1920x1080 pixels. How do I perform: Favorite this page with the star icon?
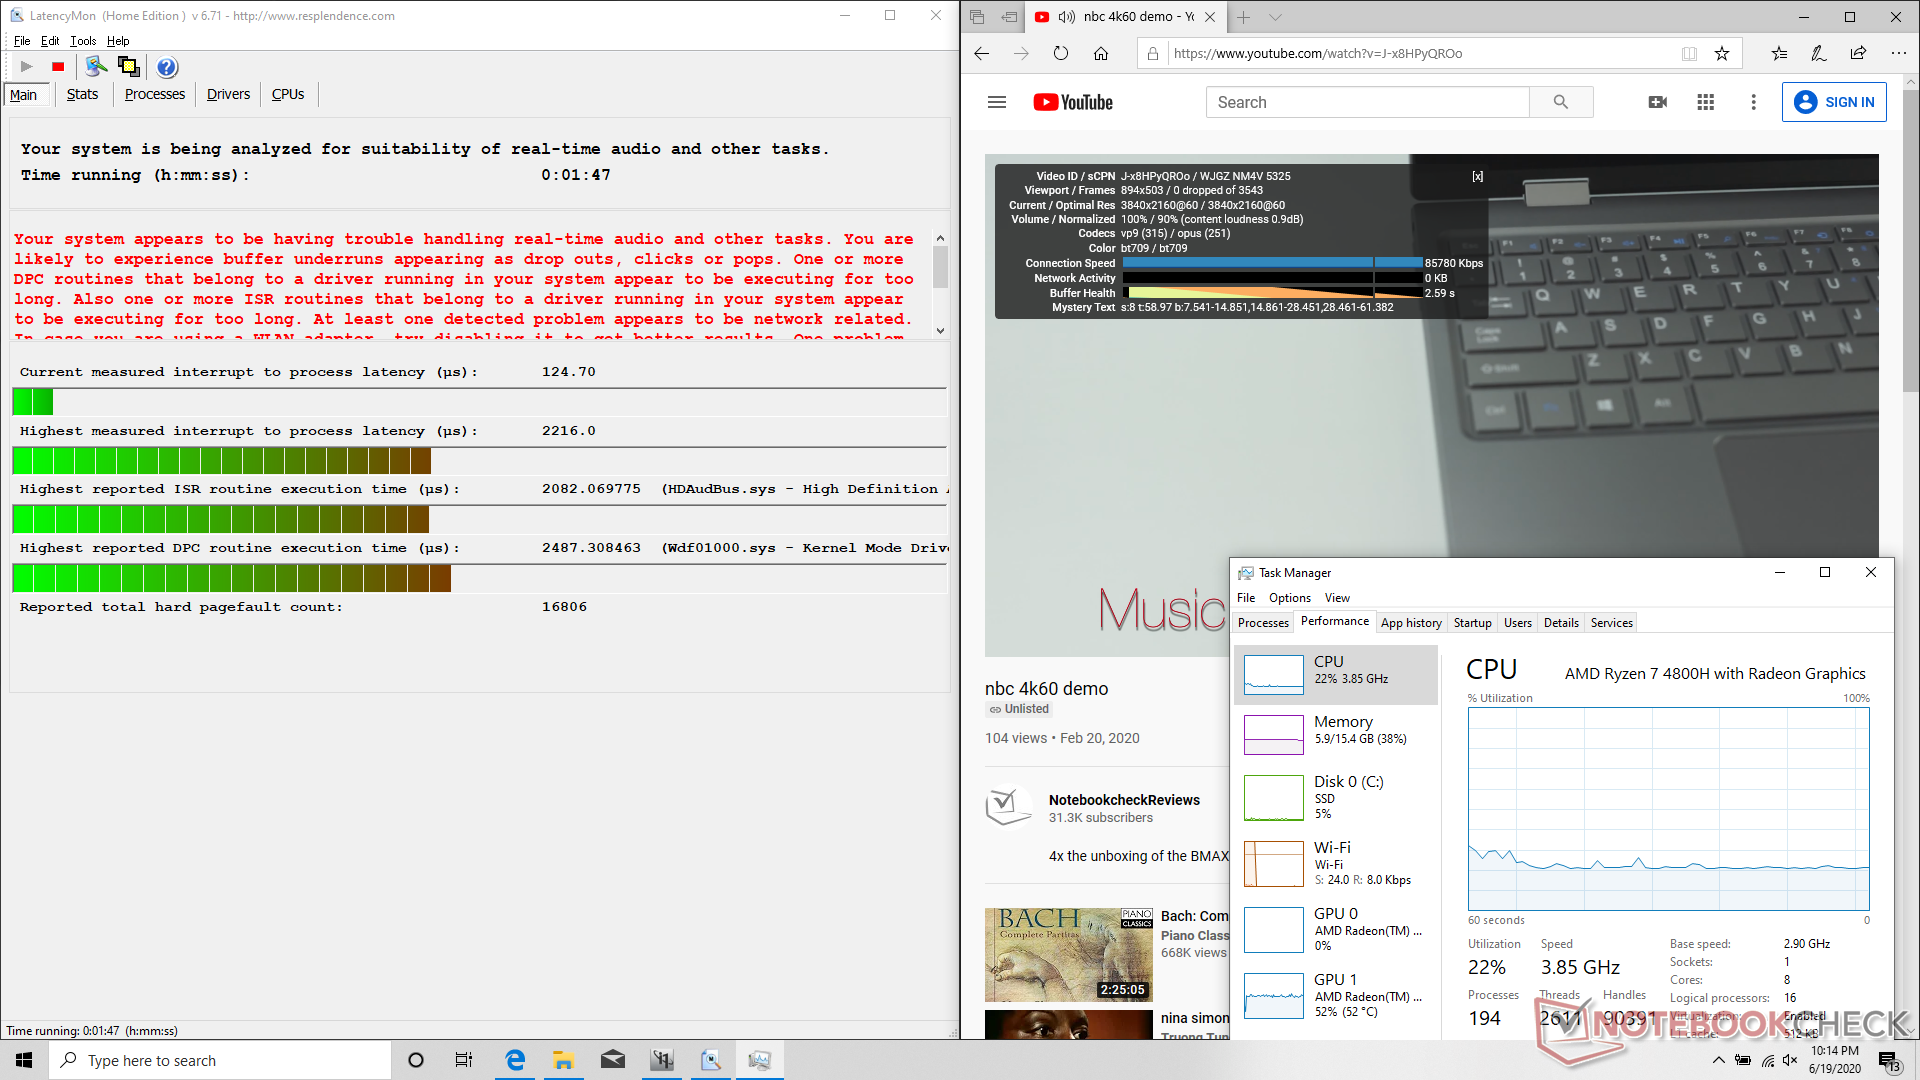click(1722, 54)
